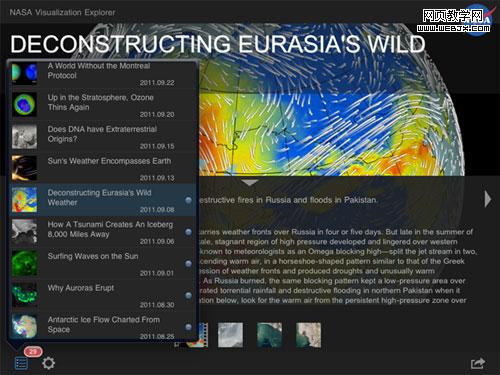Tap the 'fires in Russia and floods in Pakistan' summary
Image resolution: width=500 pixels, height=375 pixels.
pyautogui.click(x=288, y=200)
